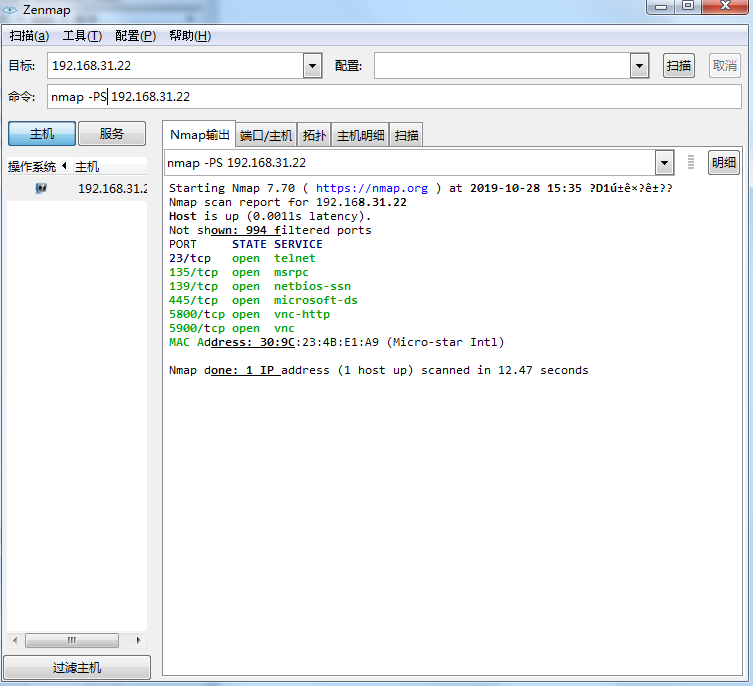Click the netbios-ssn service name
Screen dimensions: 753x686
[312, 286]
